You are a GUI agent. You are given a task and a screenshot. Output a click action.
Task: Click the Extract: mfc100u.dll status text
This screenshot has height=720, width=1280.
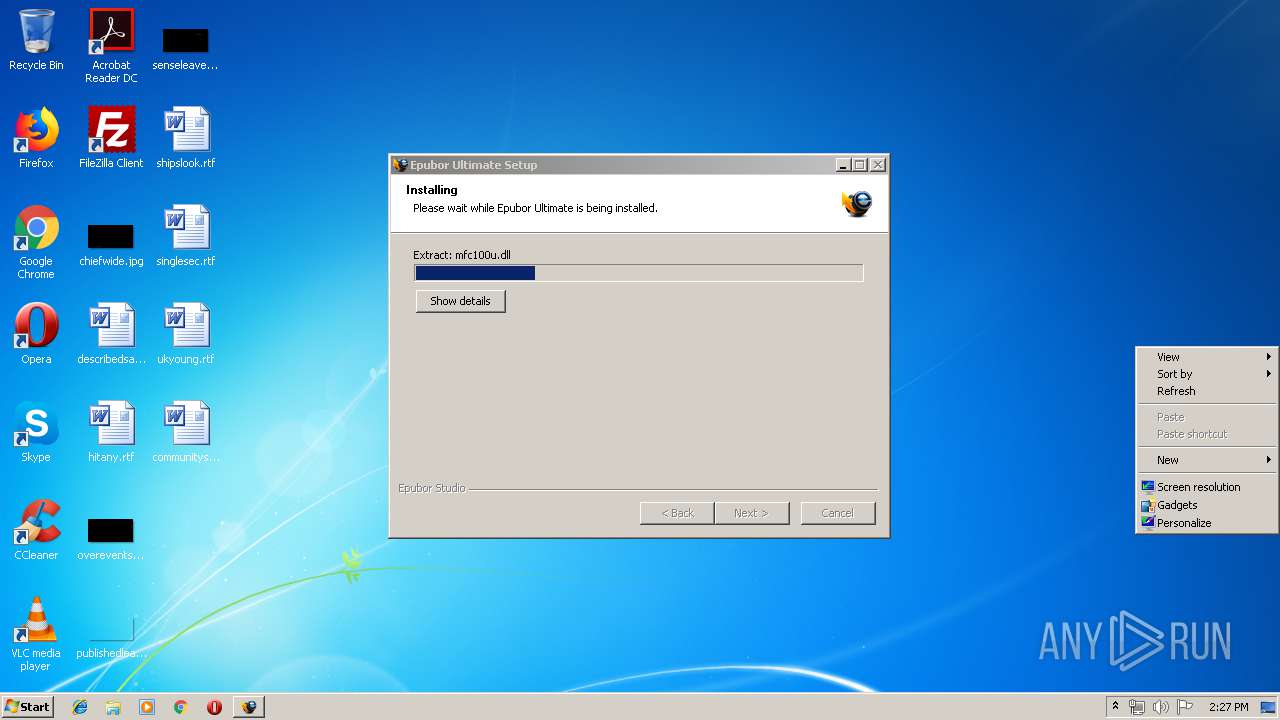coord(462,255)
